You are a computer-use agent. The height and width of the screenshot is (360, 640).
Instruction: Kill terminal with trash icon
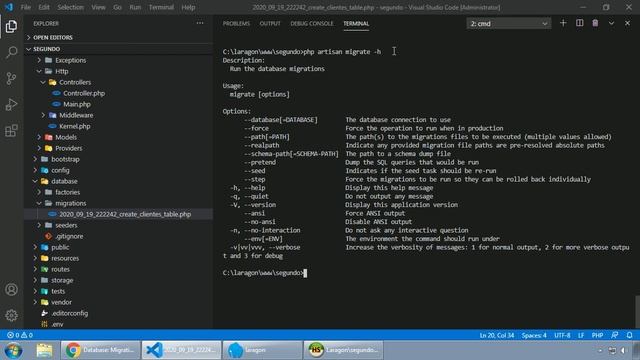coord(595,23)
